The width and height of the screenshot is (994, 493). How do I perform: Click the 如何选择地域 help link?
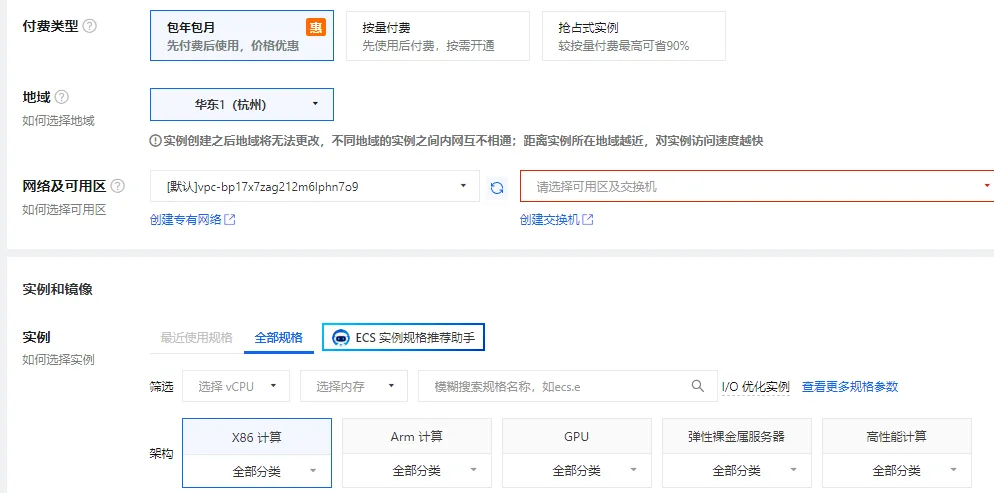click(x=58, y=120)
